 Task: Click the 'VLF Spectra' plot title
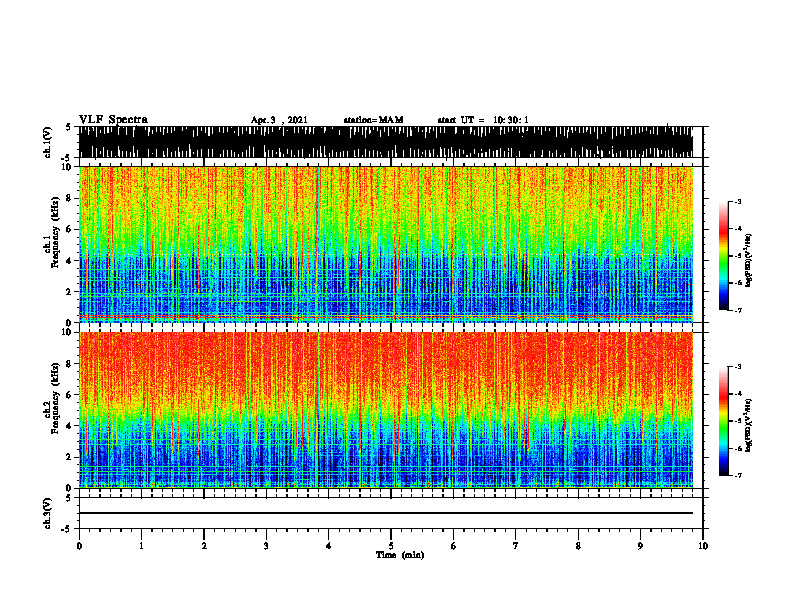pyautogui.click(x=113, y=120)
